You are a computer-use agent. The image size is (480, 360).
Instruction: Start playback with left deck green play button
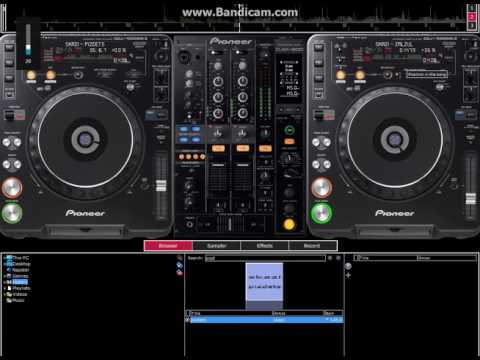tap(12, 213)
